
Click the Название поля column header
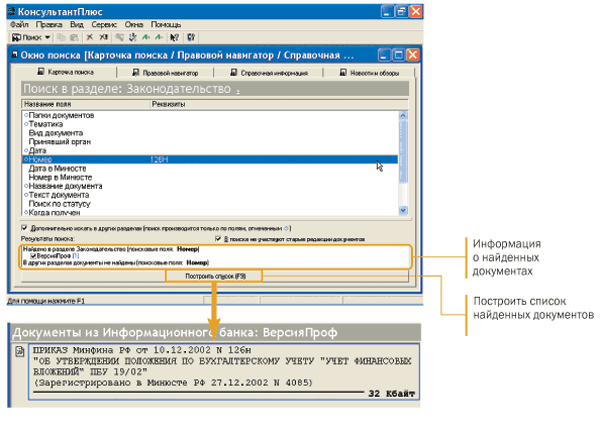86,104
